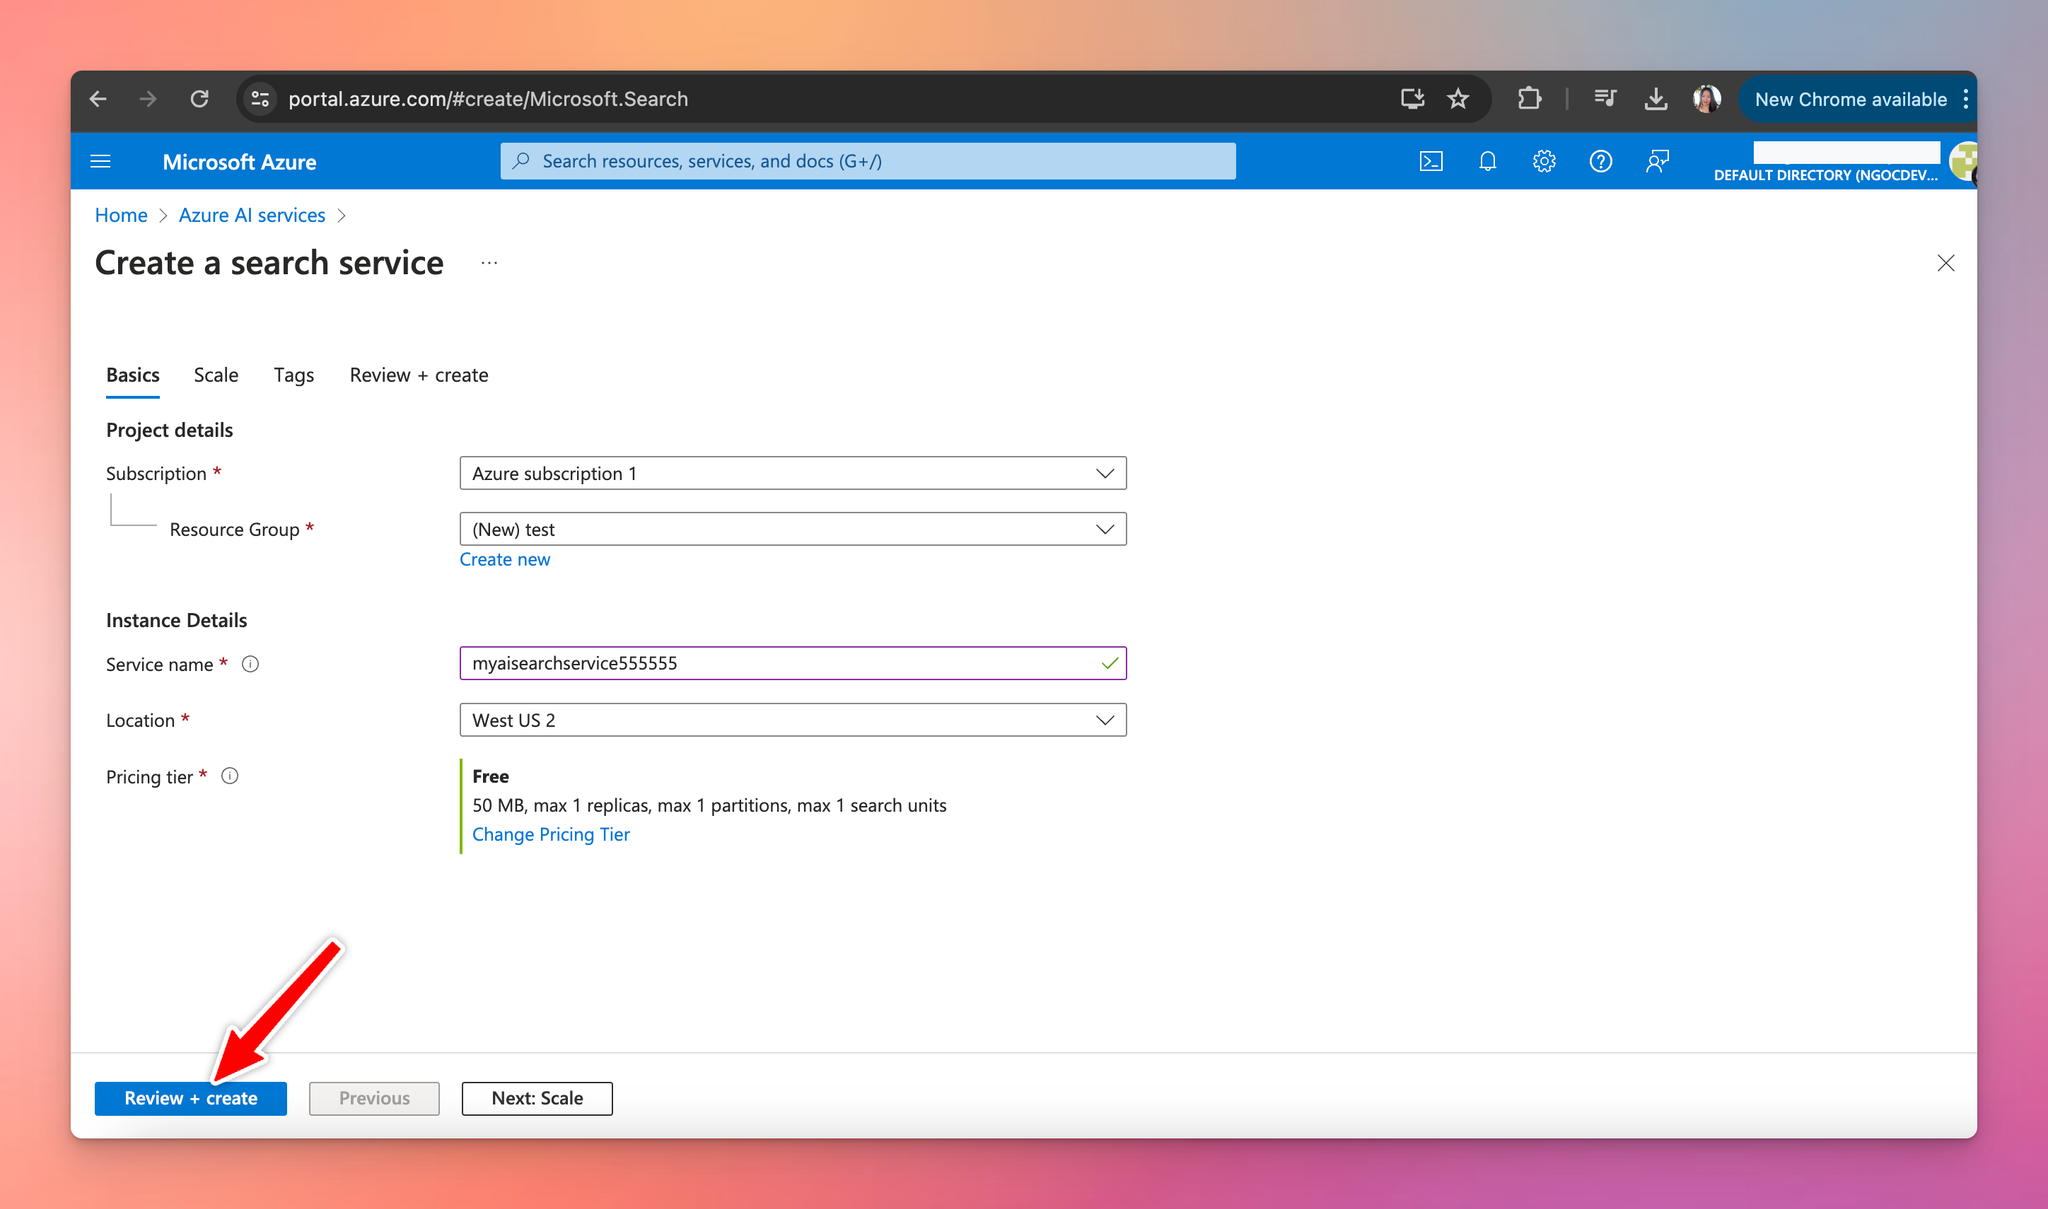
Task: Open the Azure portal hamburger menu
Action: tap(100, 161)
